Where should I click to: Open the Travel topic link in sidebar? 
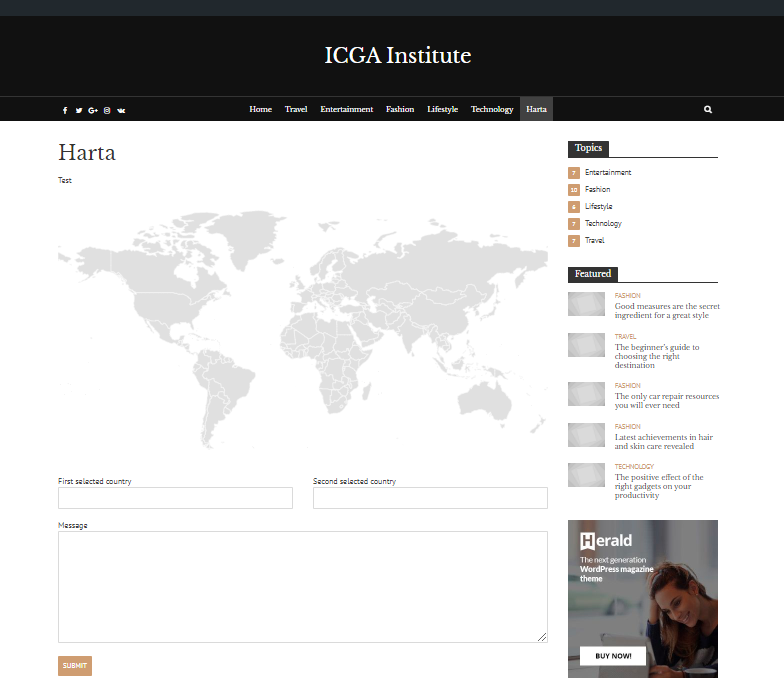(594, 241)
